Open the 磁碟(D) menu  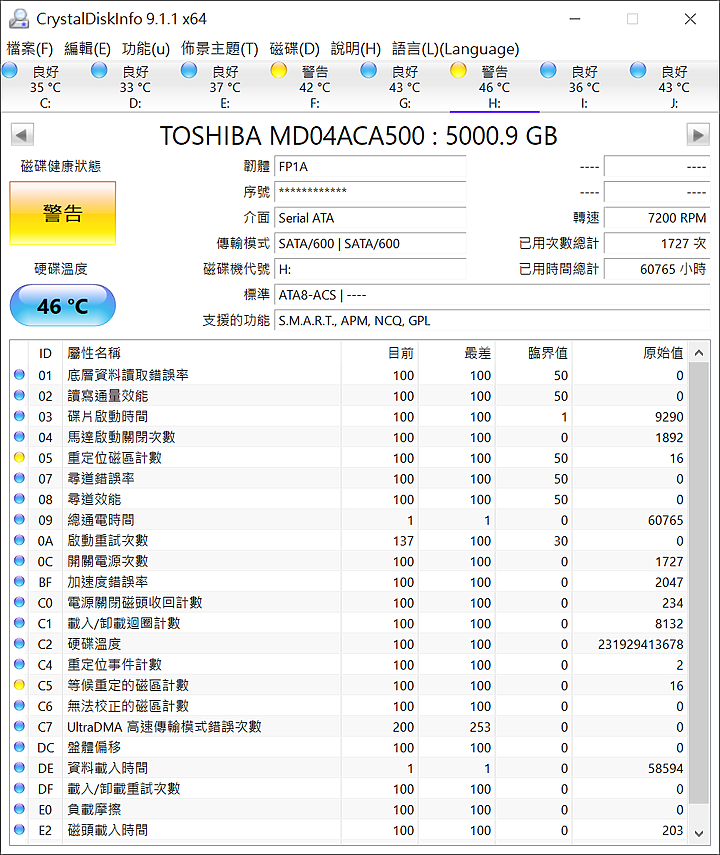point(295,49)
